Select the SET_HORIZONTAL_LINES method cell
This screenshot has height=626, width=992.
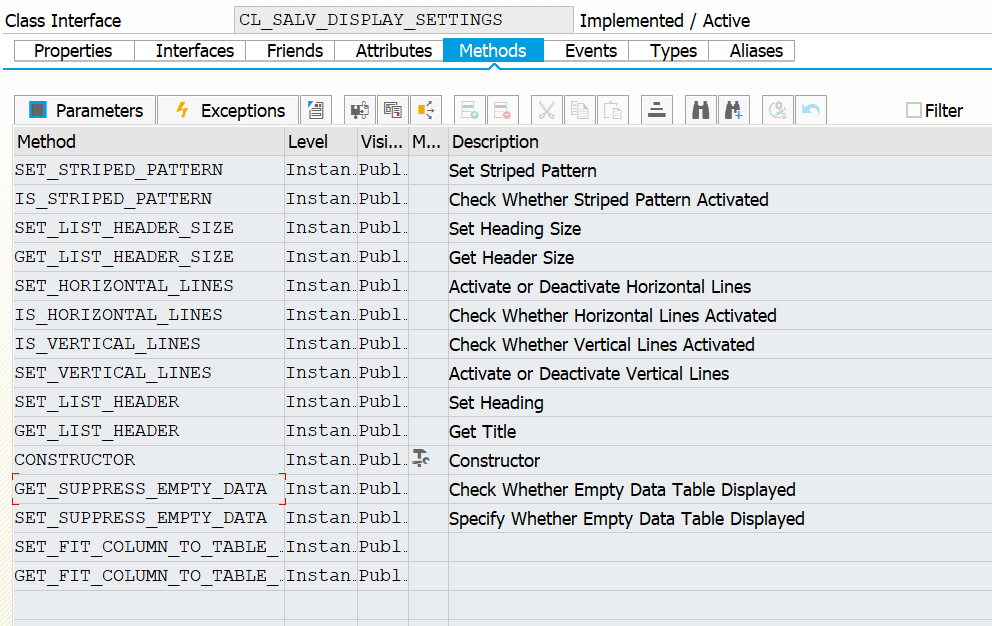point(149,287)
